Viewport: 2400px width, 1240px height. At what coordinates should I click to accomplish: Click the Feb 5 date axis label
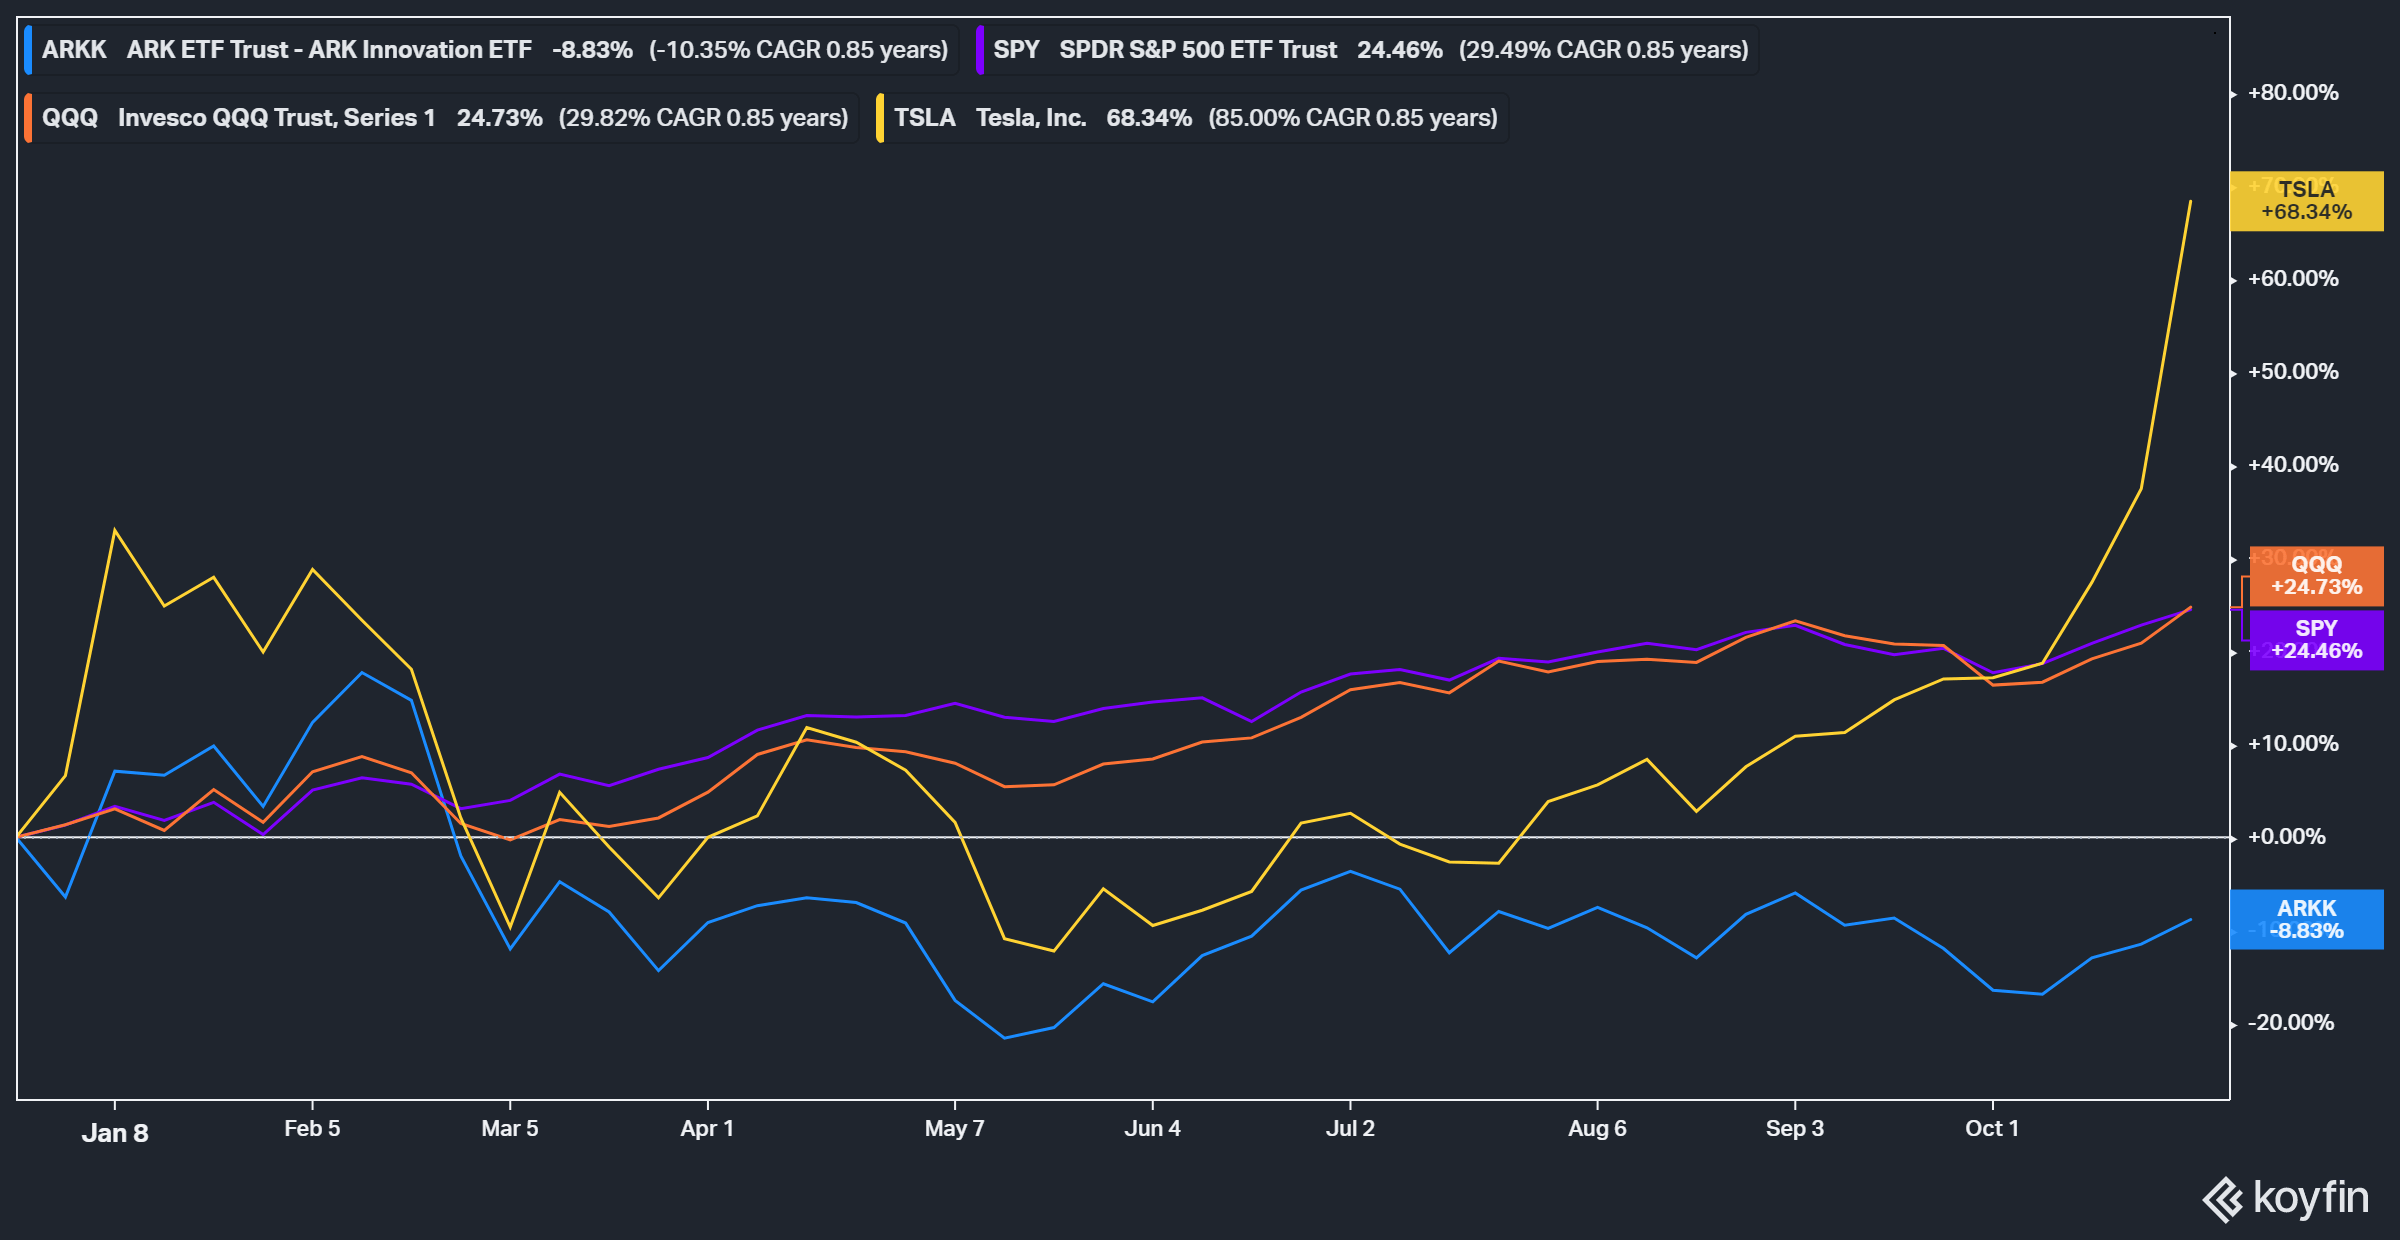[x=312, y=1129]
